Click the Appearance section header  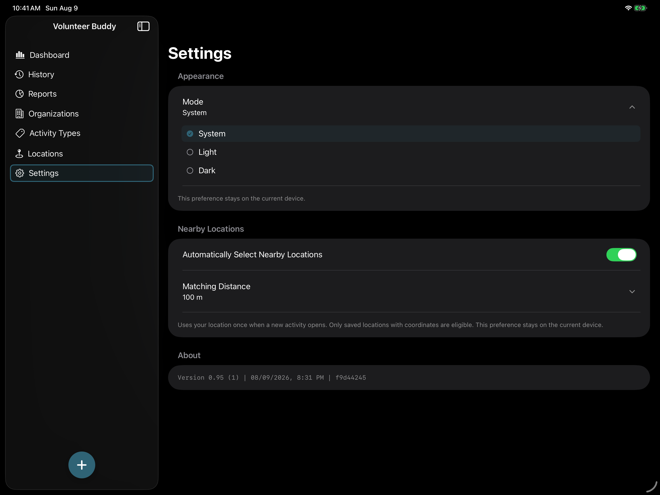tap(200, 76)
